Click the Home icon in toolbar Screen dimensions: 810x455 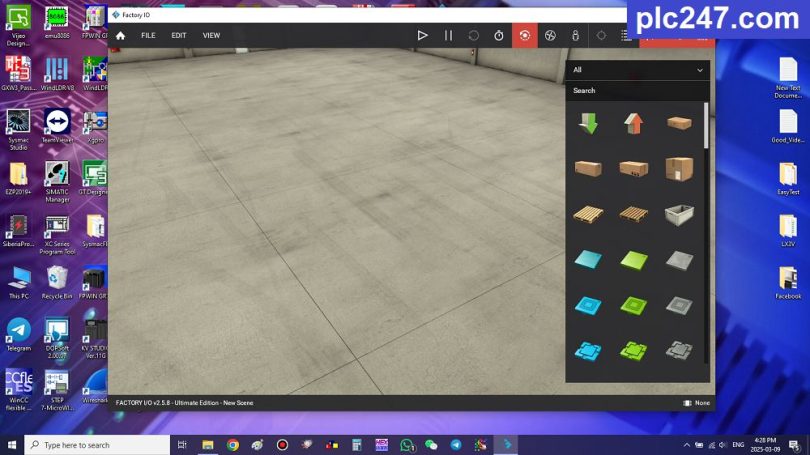(120, 35)
